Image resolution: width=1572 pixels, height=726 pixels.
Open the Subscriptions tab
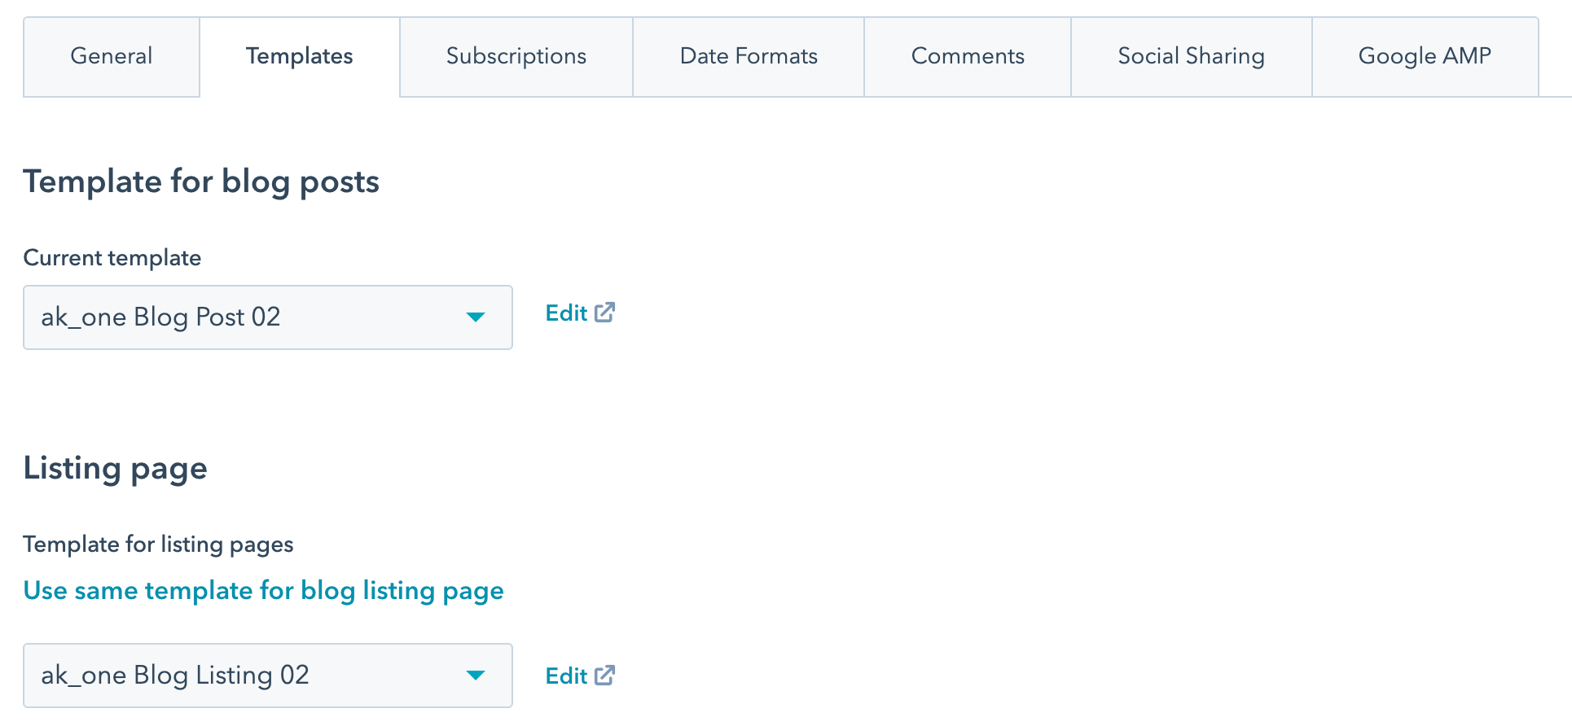click(x=516, y=57)
